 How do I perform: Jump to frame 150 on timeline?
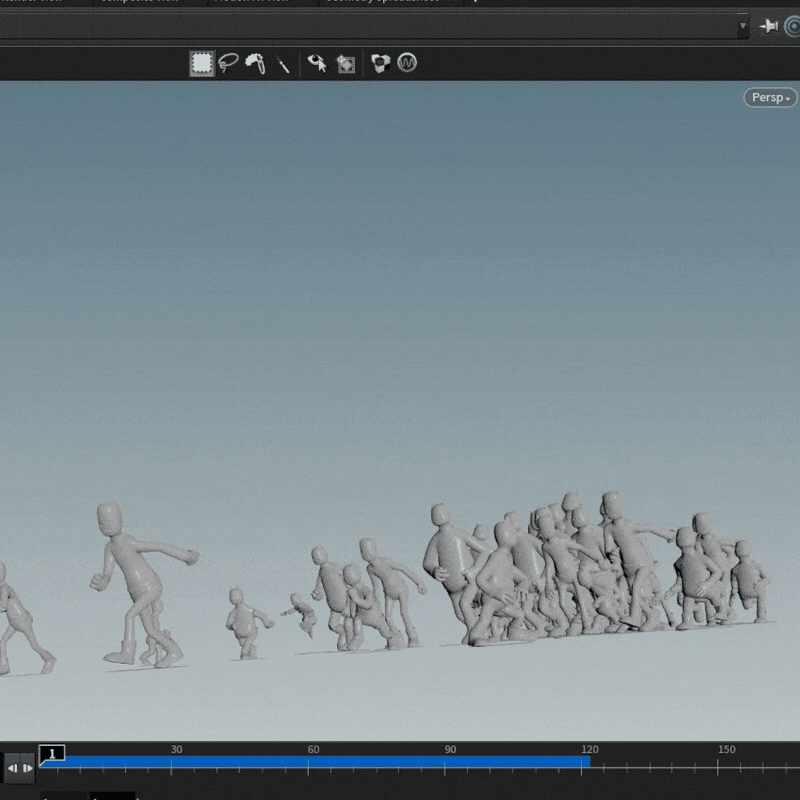pos(727,749)
